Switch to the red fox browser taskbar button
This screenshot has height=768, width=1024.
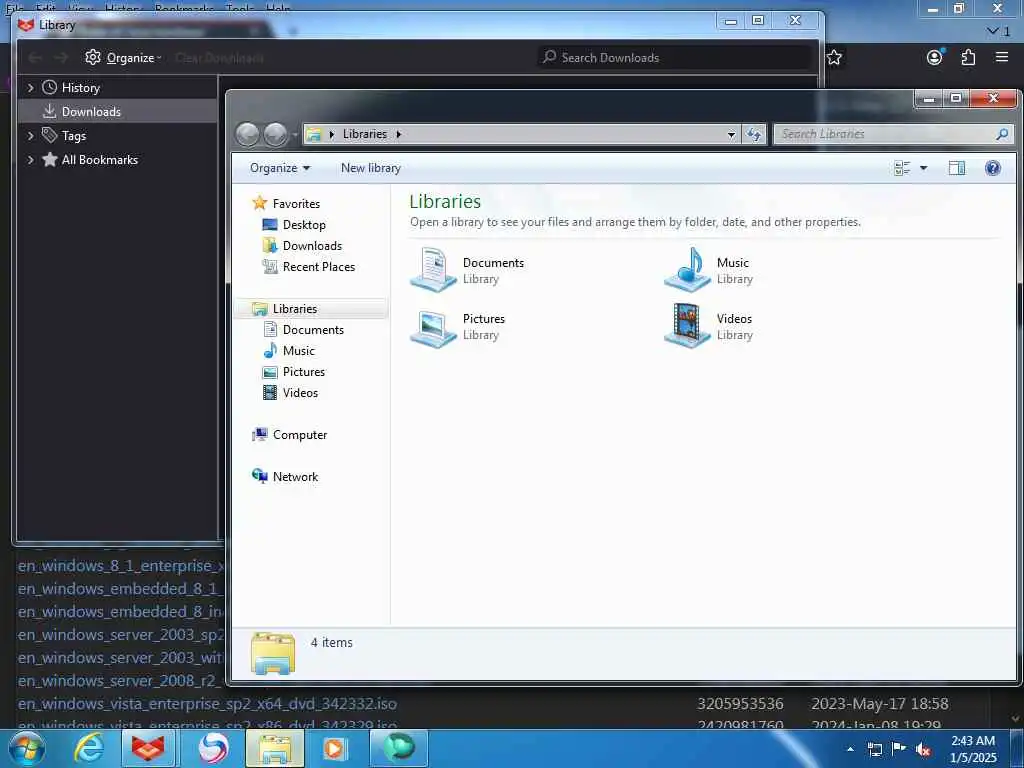(148, 748)
